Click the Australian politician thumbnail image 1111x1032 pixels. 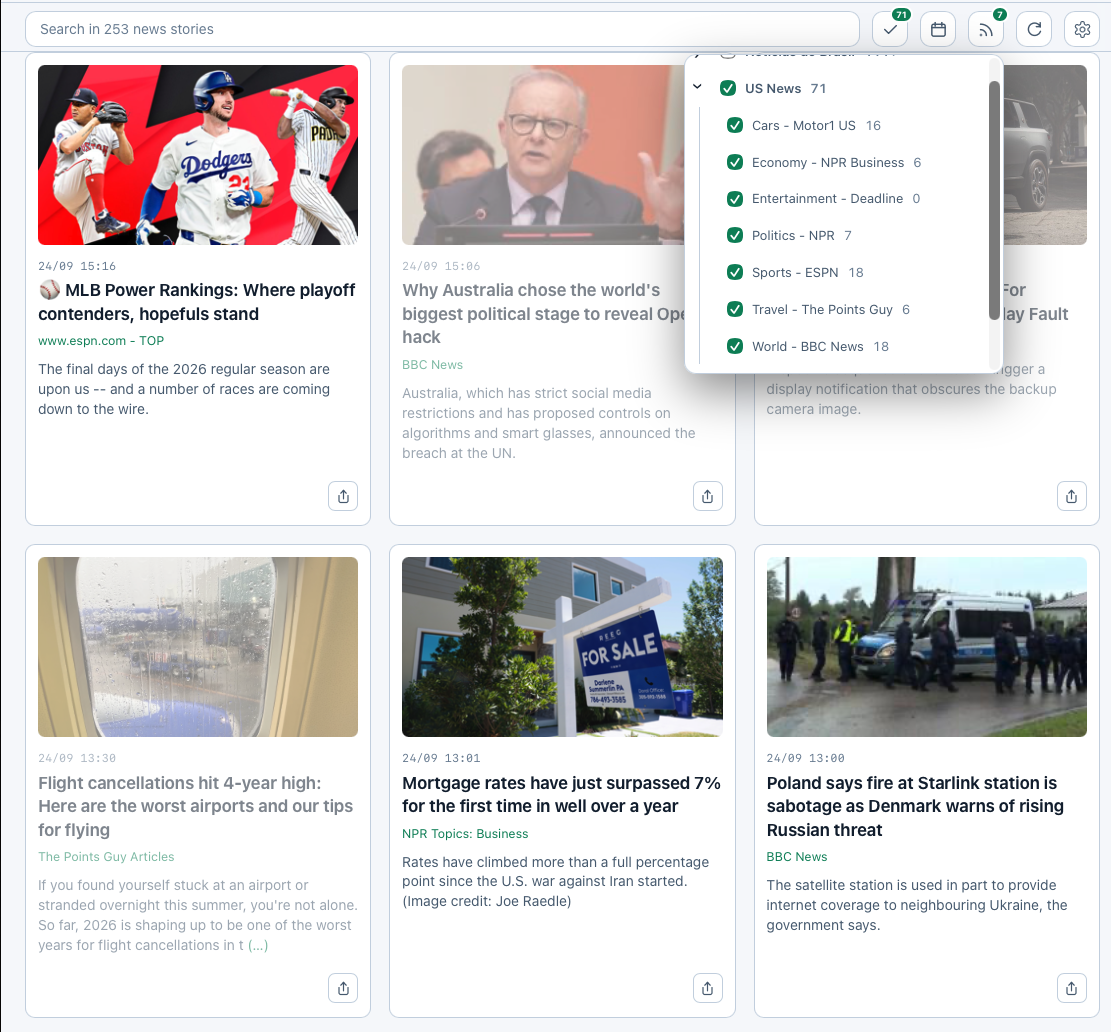543,155
